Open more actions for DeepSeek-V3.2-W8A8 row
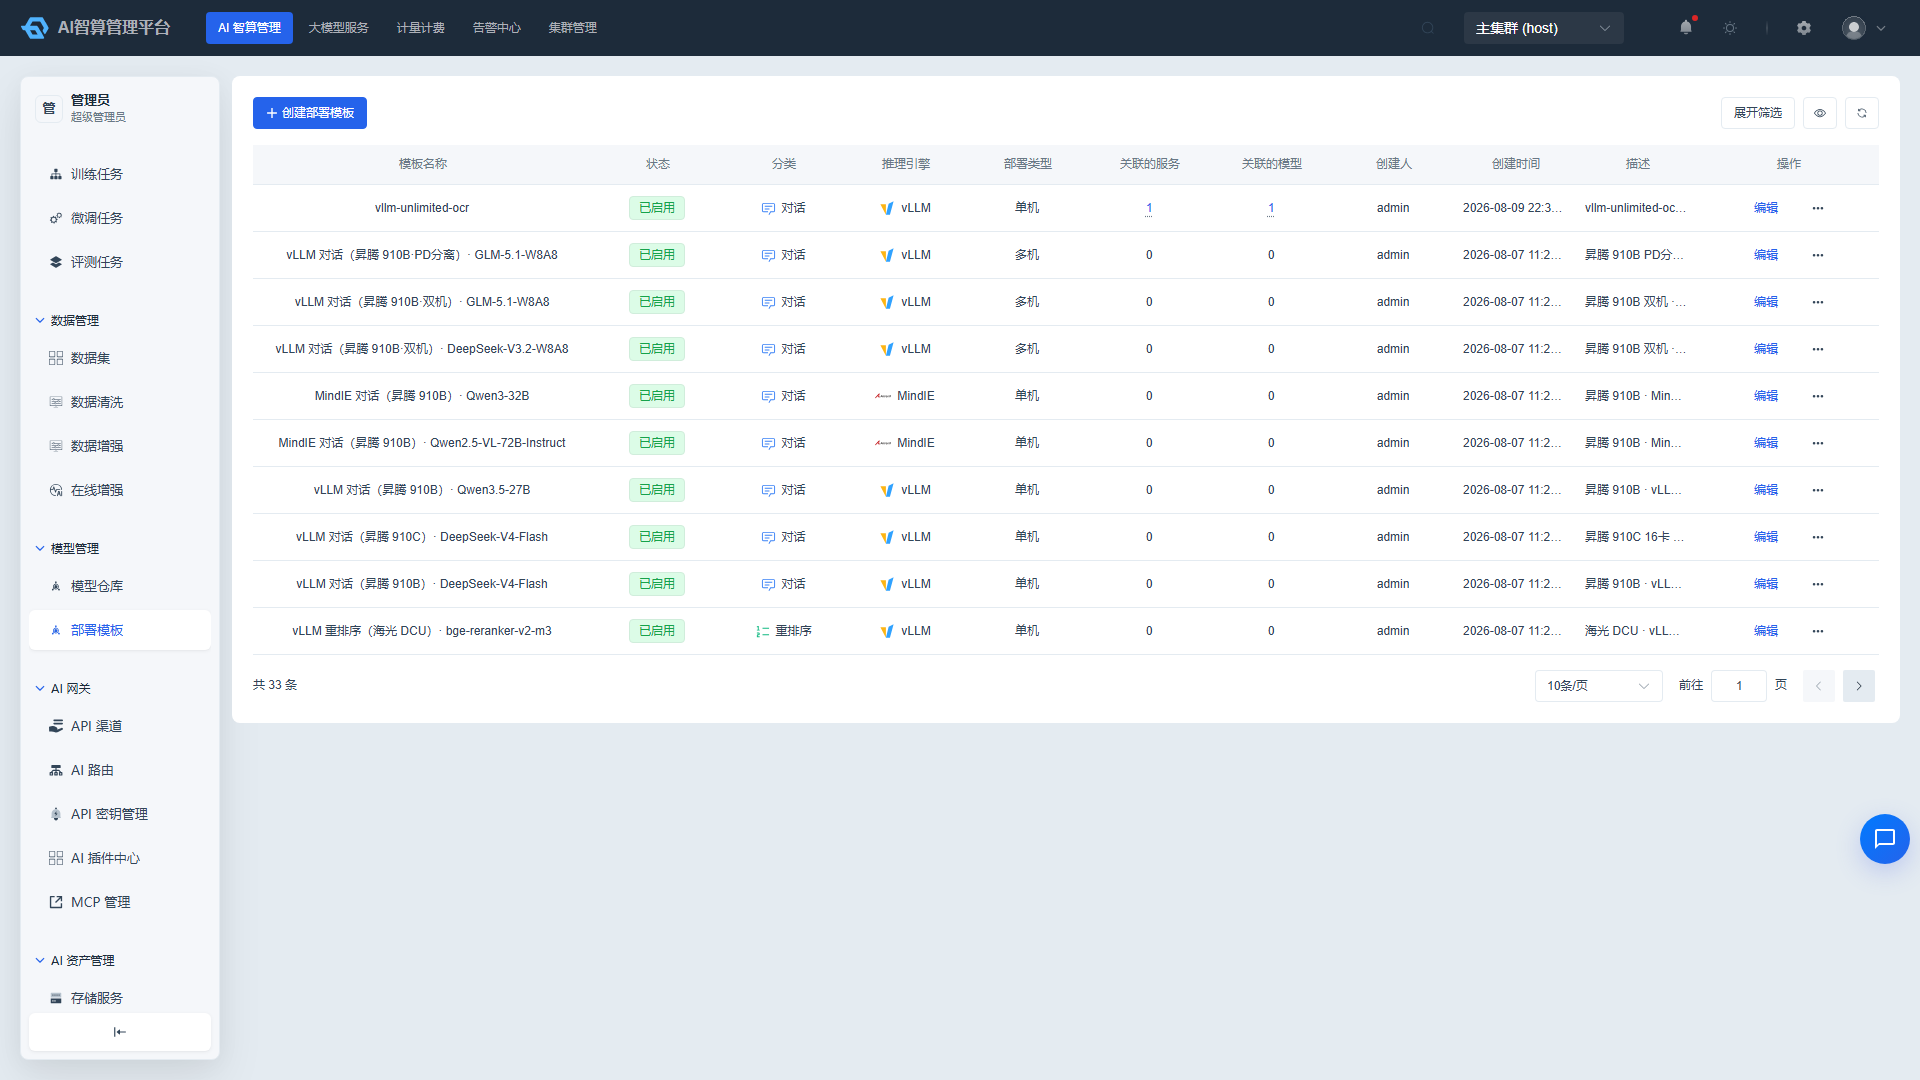Screen dimensions: 1920x1080 tap(1818, 349)
